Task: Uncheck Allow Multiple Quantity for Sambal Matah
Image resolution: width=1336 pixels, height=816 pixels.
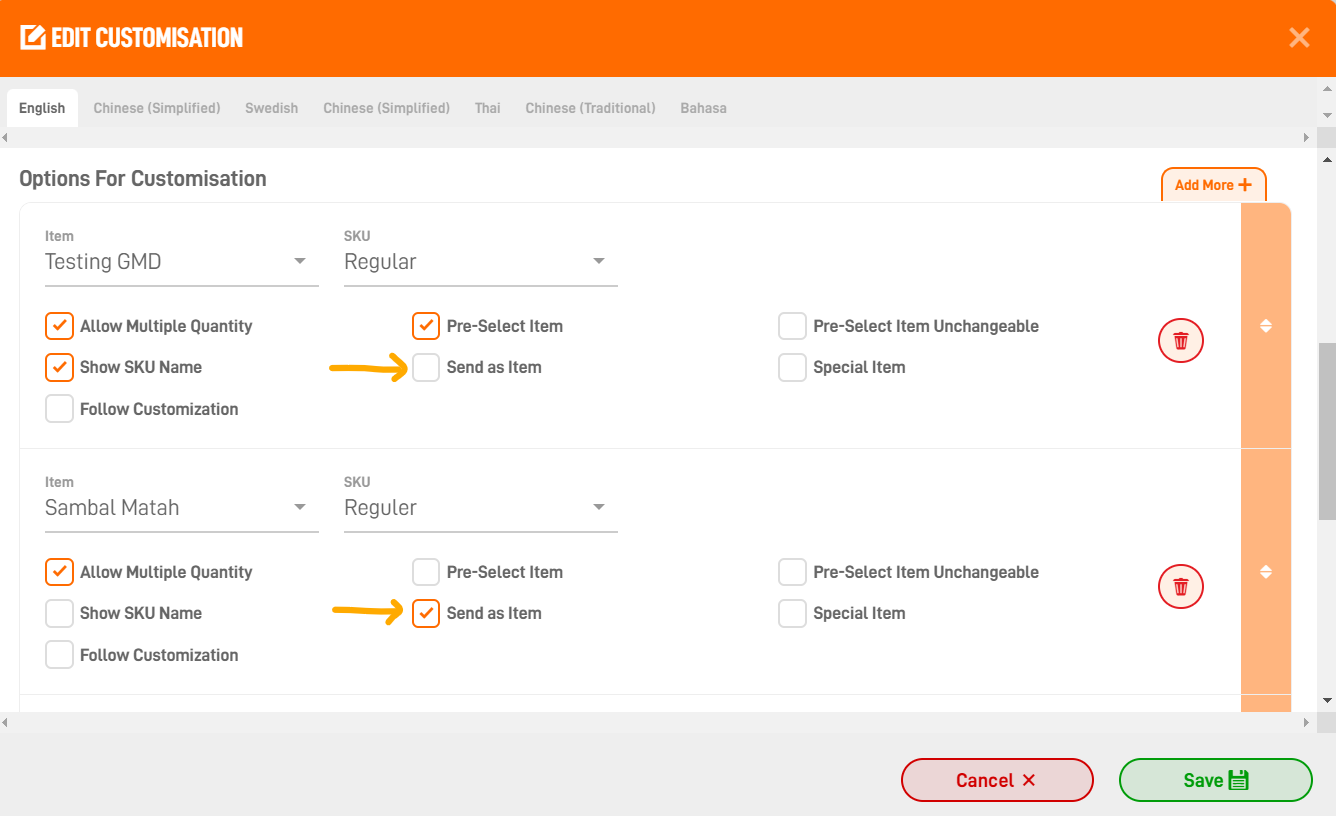Action: (59, 572)
